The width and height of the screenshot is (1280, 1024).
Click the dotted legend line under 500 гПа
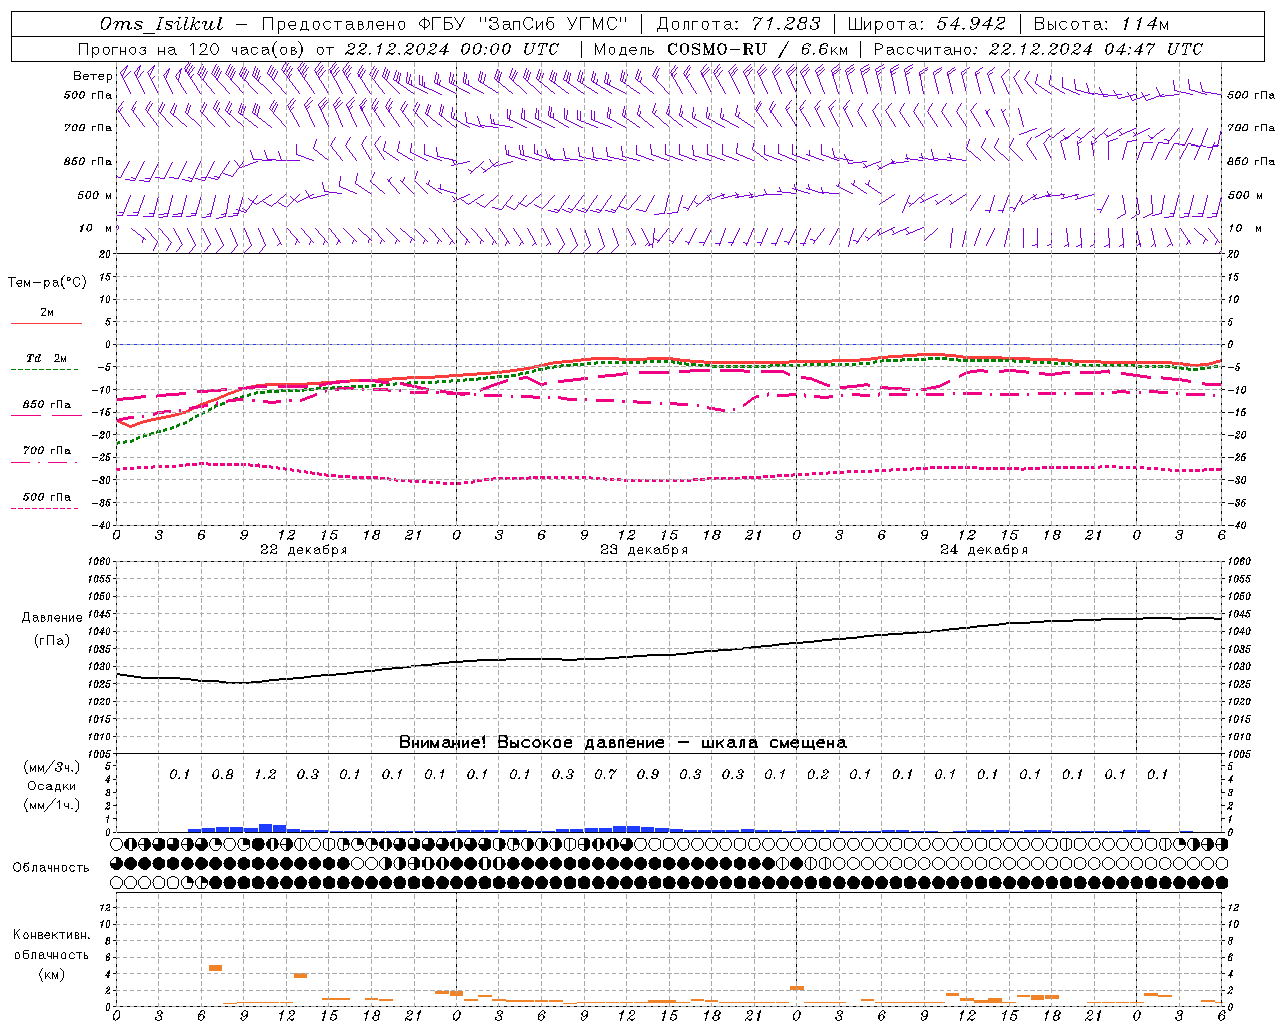[46, 508]
